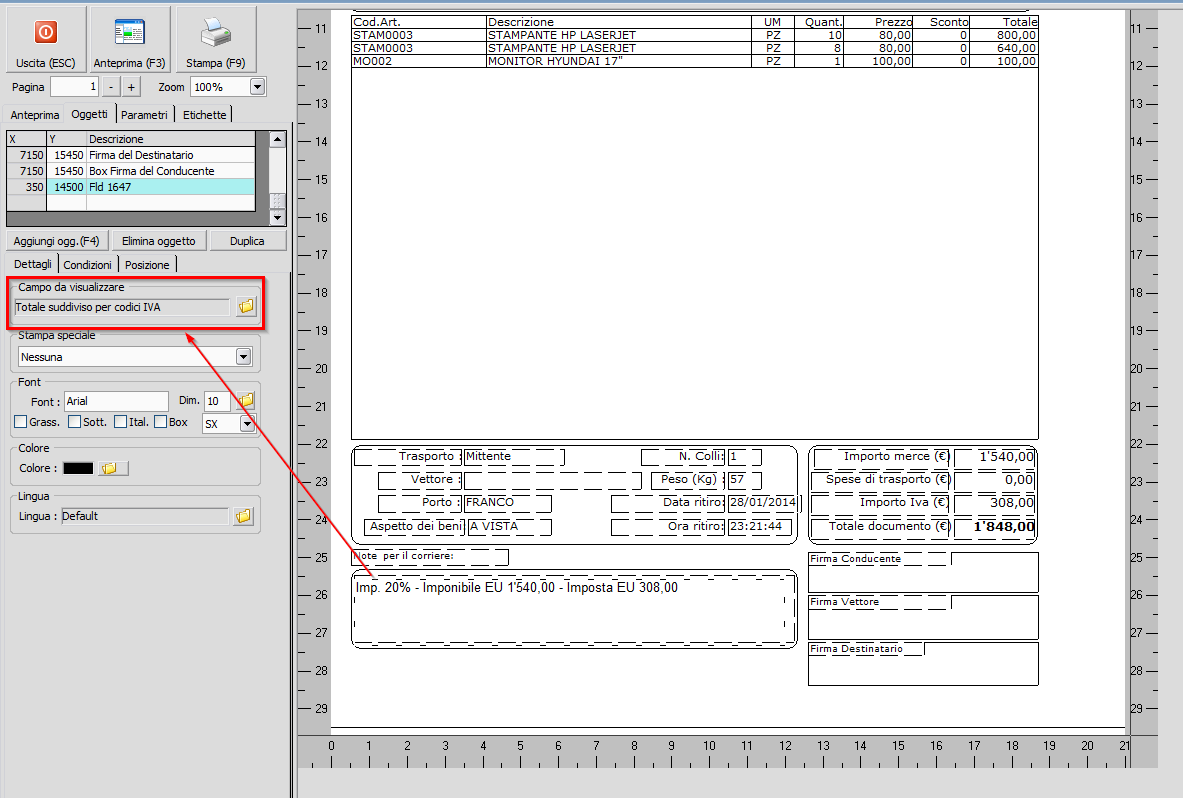
Task: Click Aggiungi ogg.(F4) button
Action: coord(57,241)
